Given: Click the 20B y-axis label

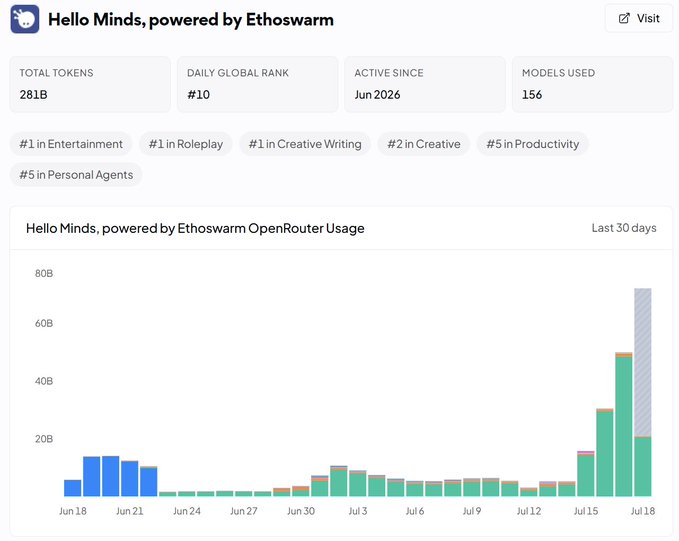Looking at the screenshot, I should (x=44, y=439).
